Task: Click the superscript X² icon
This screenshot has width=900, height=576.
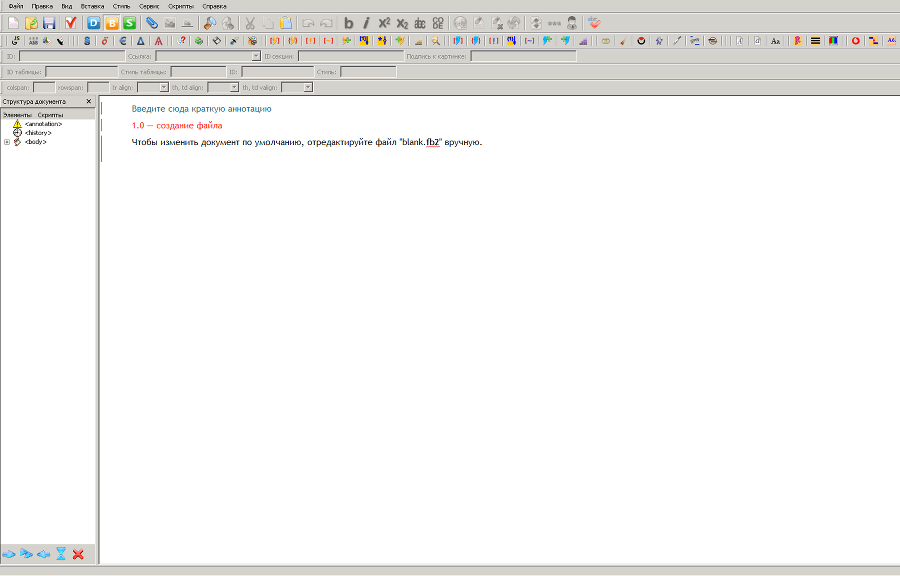Action: 384,22
